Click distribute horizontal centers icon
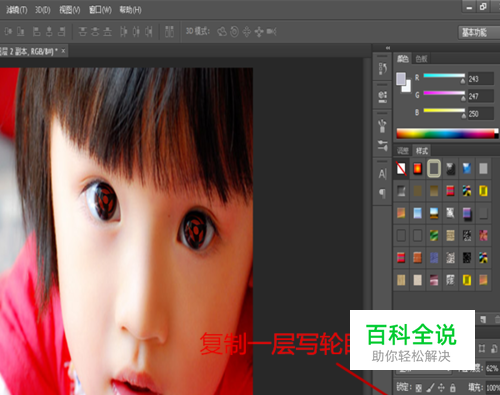Image resolution: width=500 pixels, height=395 pixels. [x=136, y=32]
